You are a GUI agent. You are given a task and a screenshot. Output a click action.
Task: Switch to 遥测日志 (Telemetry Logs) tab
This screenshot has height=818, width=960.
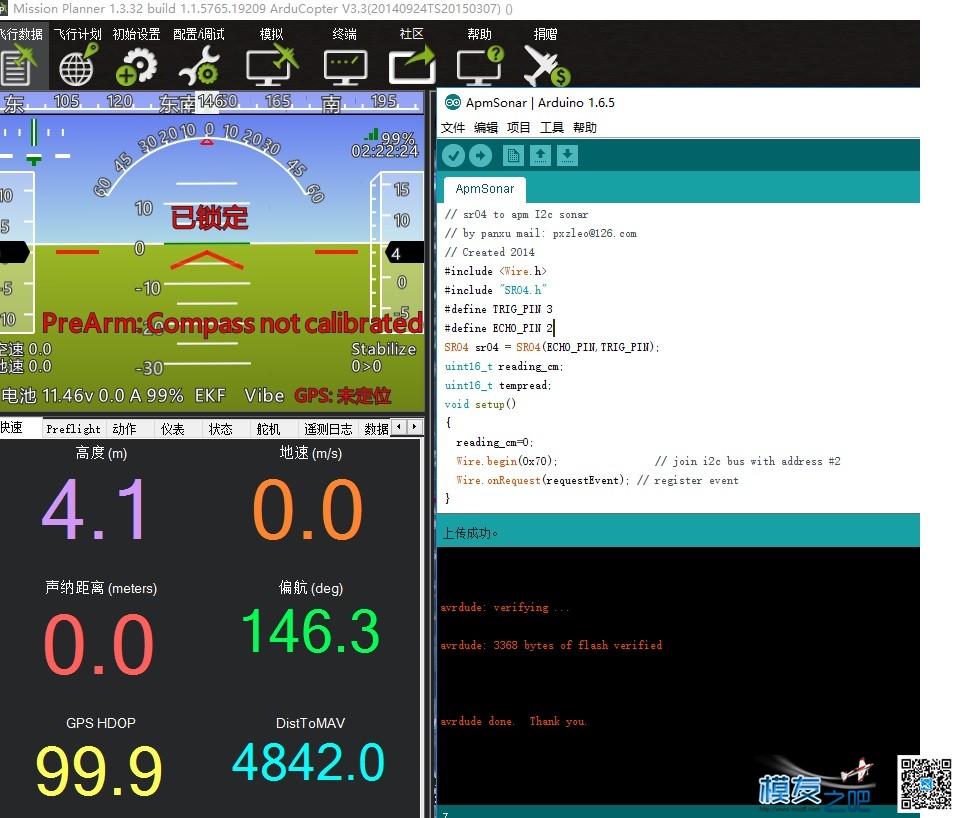pos(328,429)
